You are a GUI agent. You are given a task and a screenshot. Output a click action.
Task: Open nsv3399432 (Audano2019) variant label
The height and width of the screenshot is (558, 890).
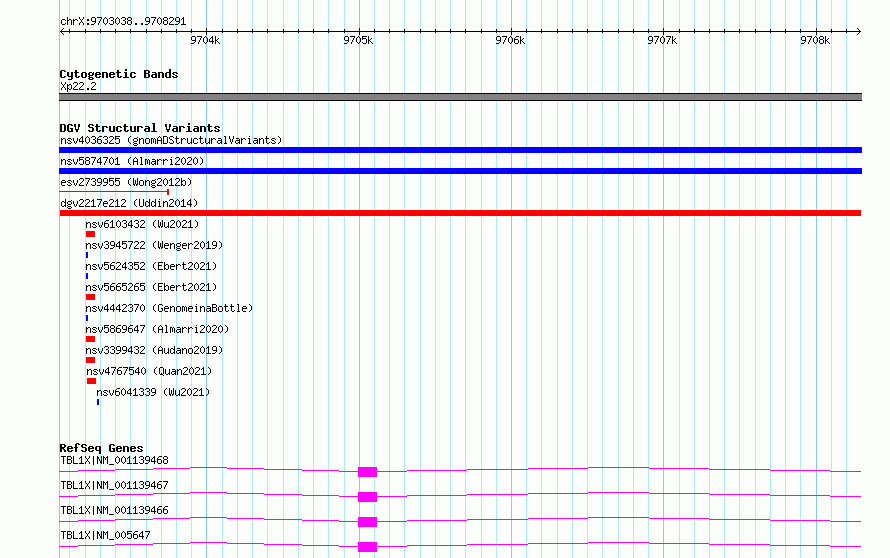[x=154, y=350]
